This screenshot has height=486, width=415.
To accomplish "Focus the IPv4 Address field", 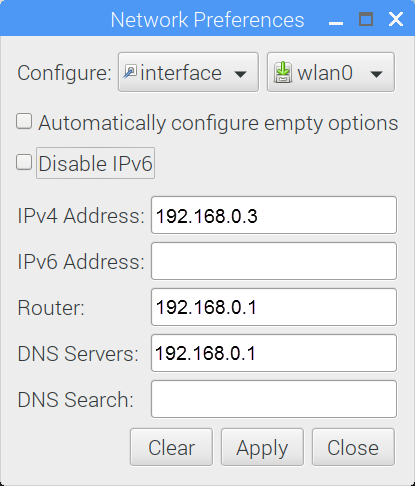I will coord(274,215).
